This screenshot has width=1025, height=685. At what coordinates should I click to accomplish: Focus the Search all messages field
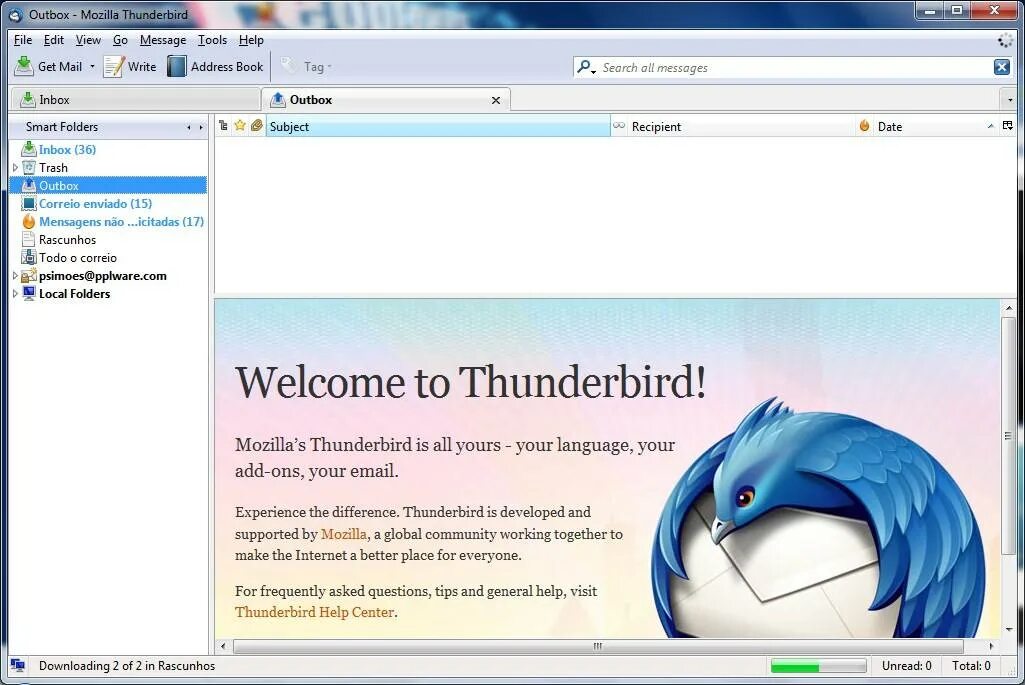click(794, 67)
